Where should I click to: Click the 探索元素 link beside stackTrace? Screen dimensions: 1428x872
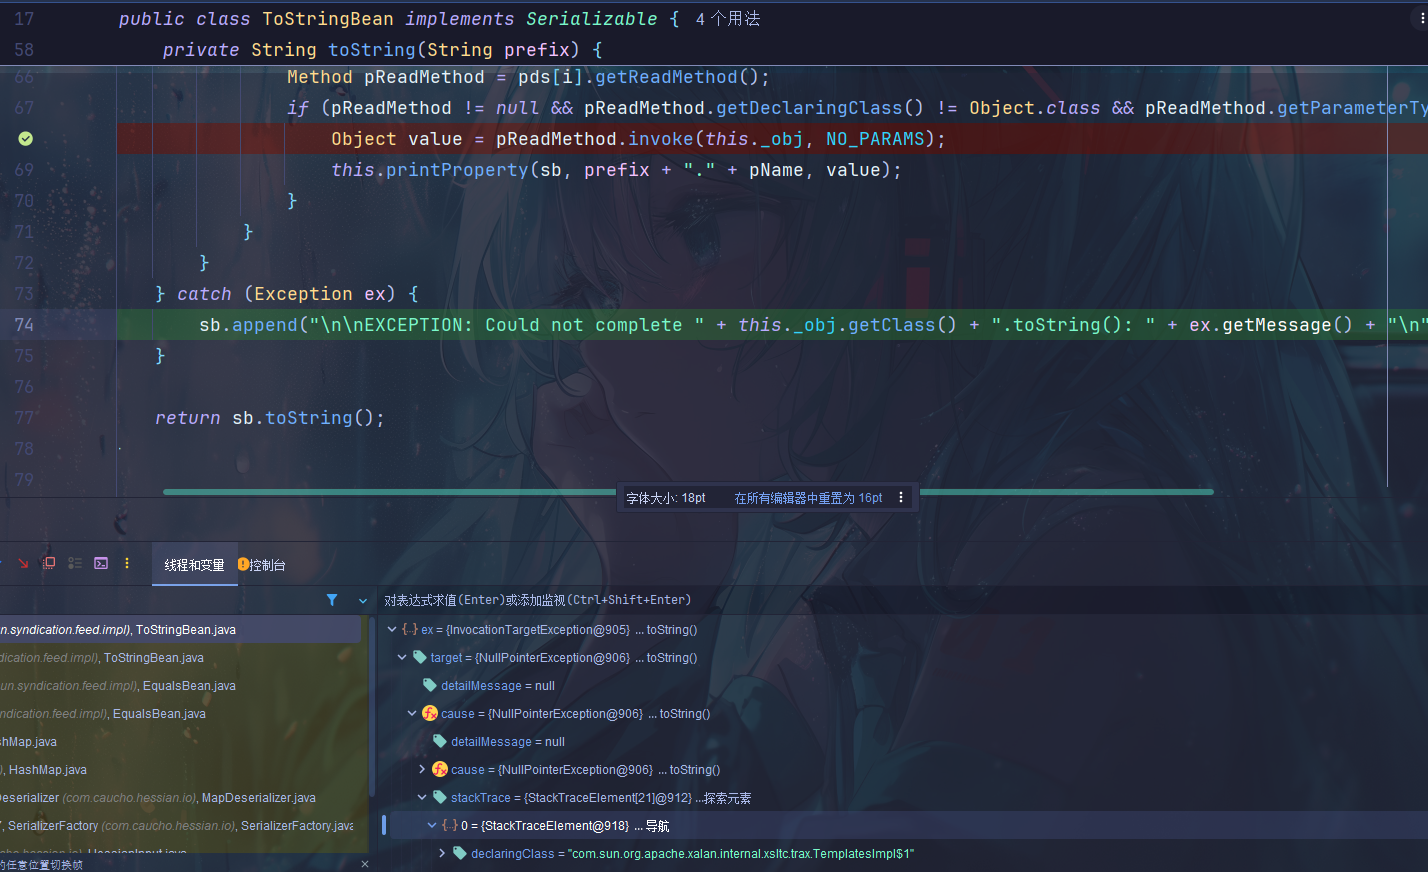[x=727, y=798]
